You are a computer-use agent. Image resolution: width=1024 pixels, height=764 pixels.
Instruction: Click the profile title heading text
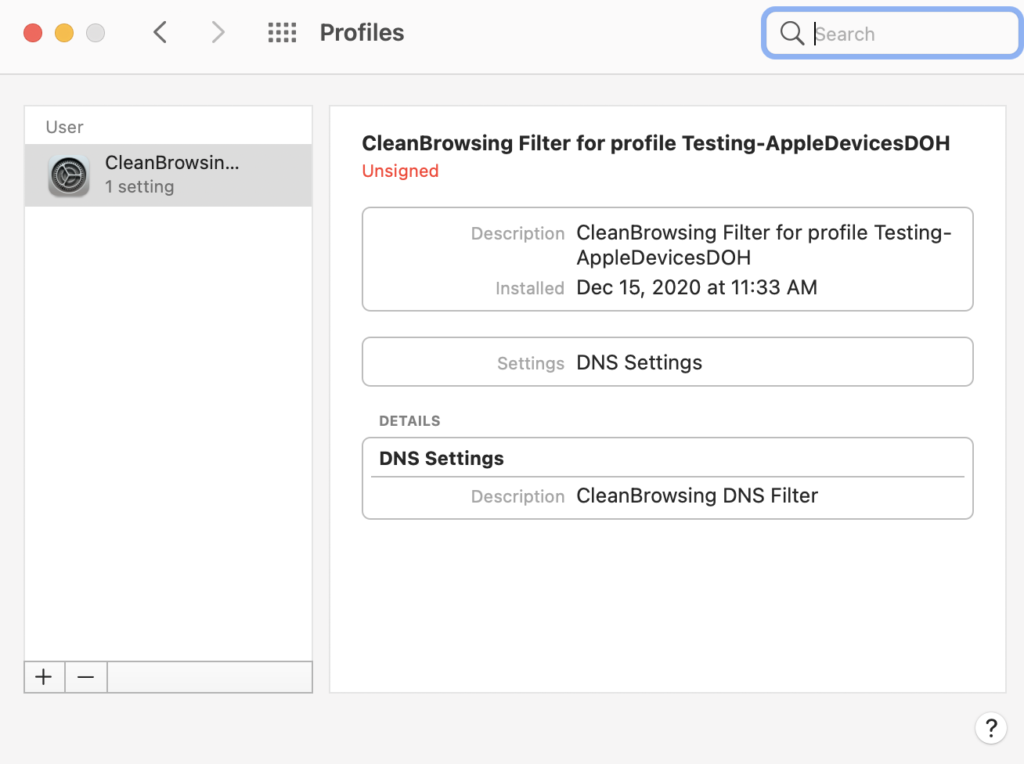point(656,143)
